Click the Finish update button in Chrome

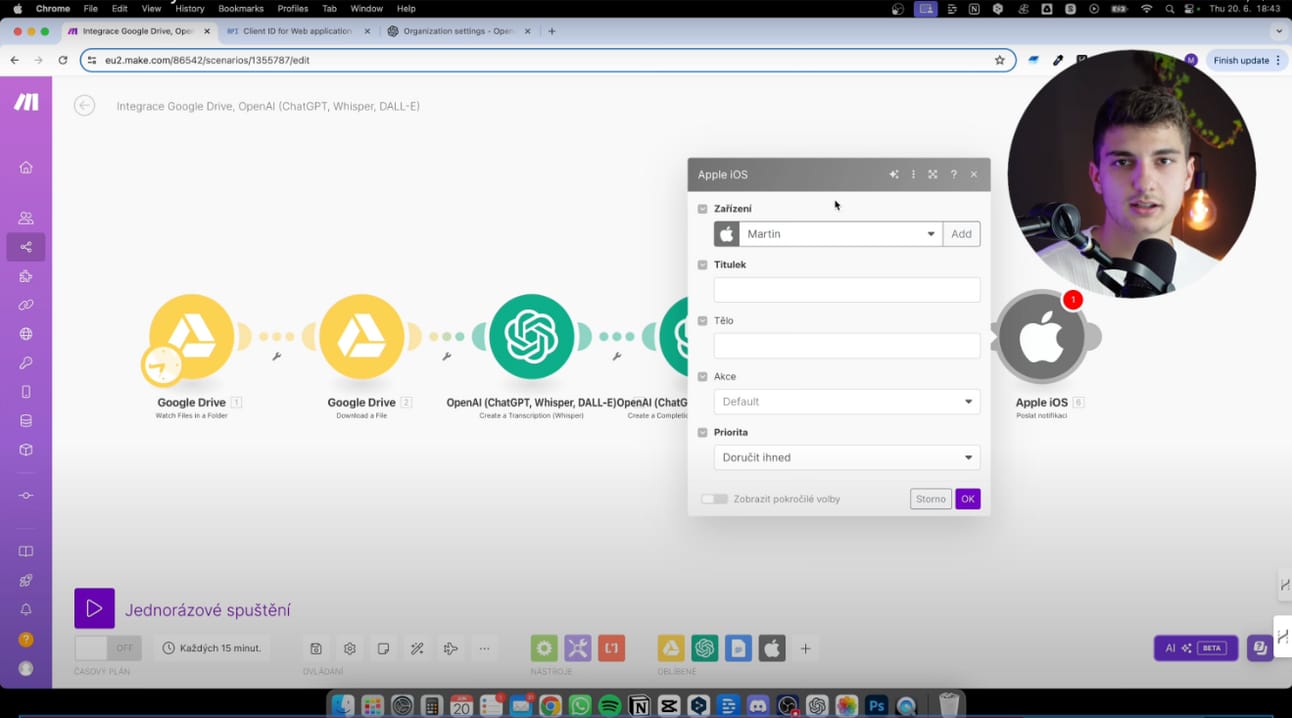(1246, 60)
